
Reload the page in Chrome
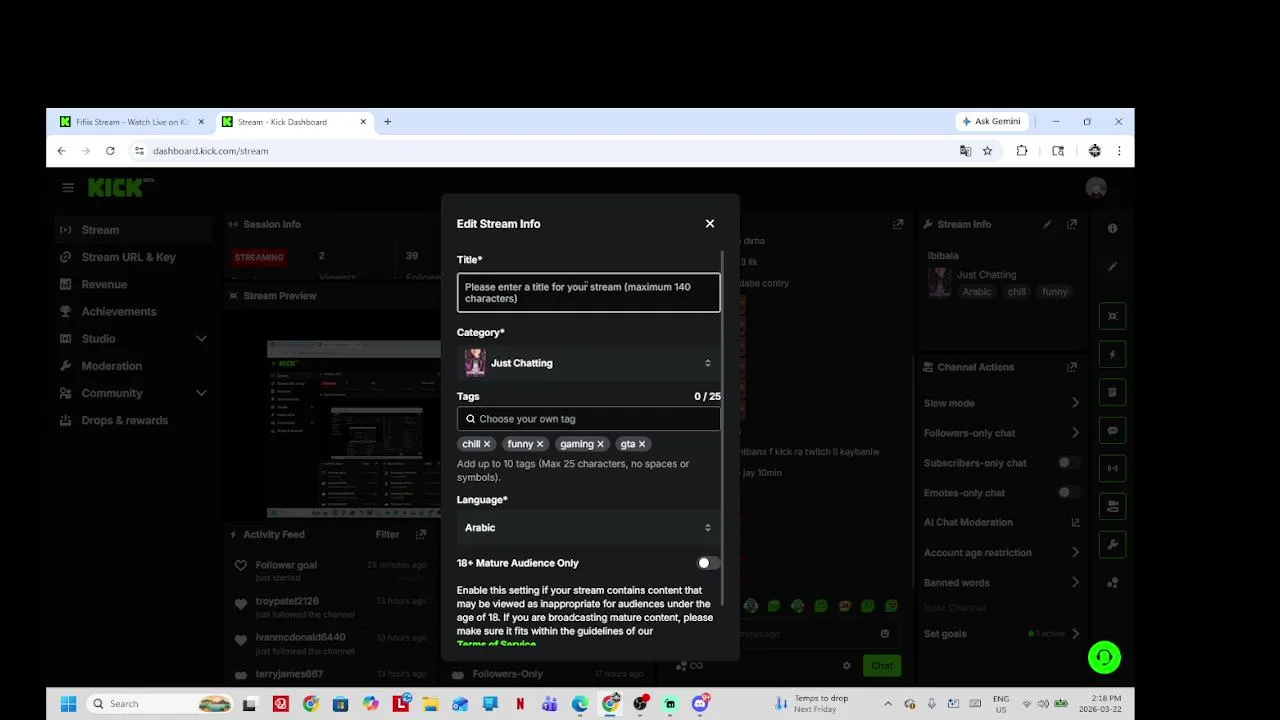pos(110,151)
